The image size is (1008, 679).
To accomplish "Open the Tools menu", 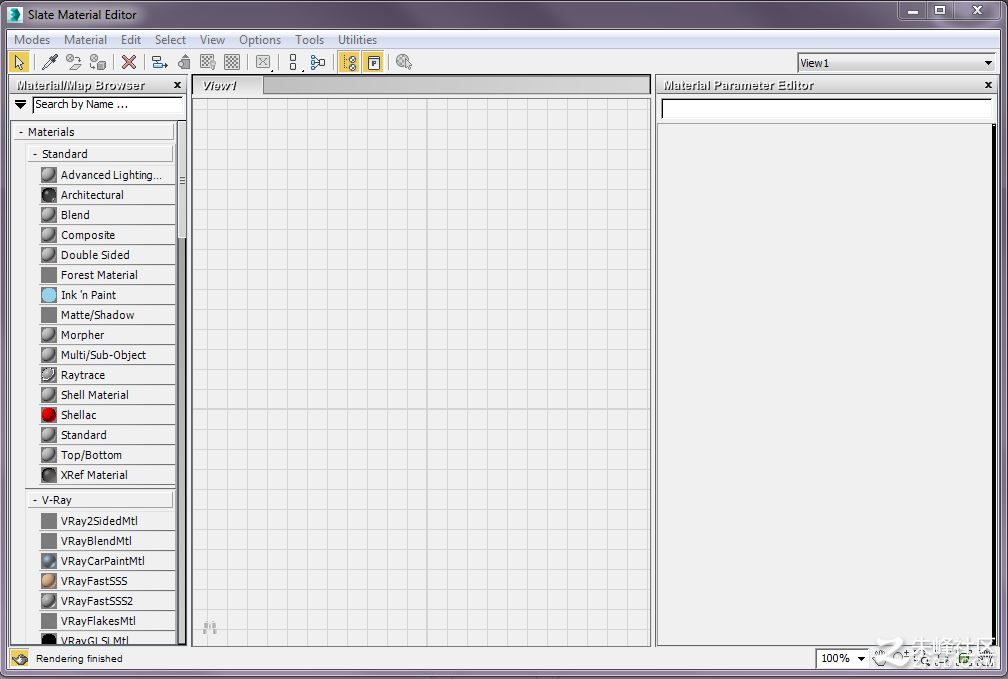I will (309, 40).
